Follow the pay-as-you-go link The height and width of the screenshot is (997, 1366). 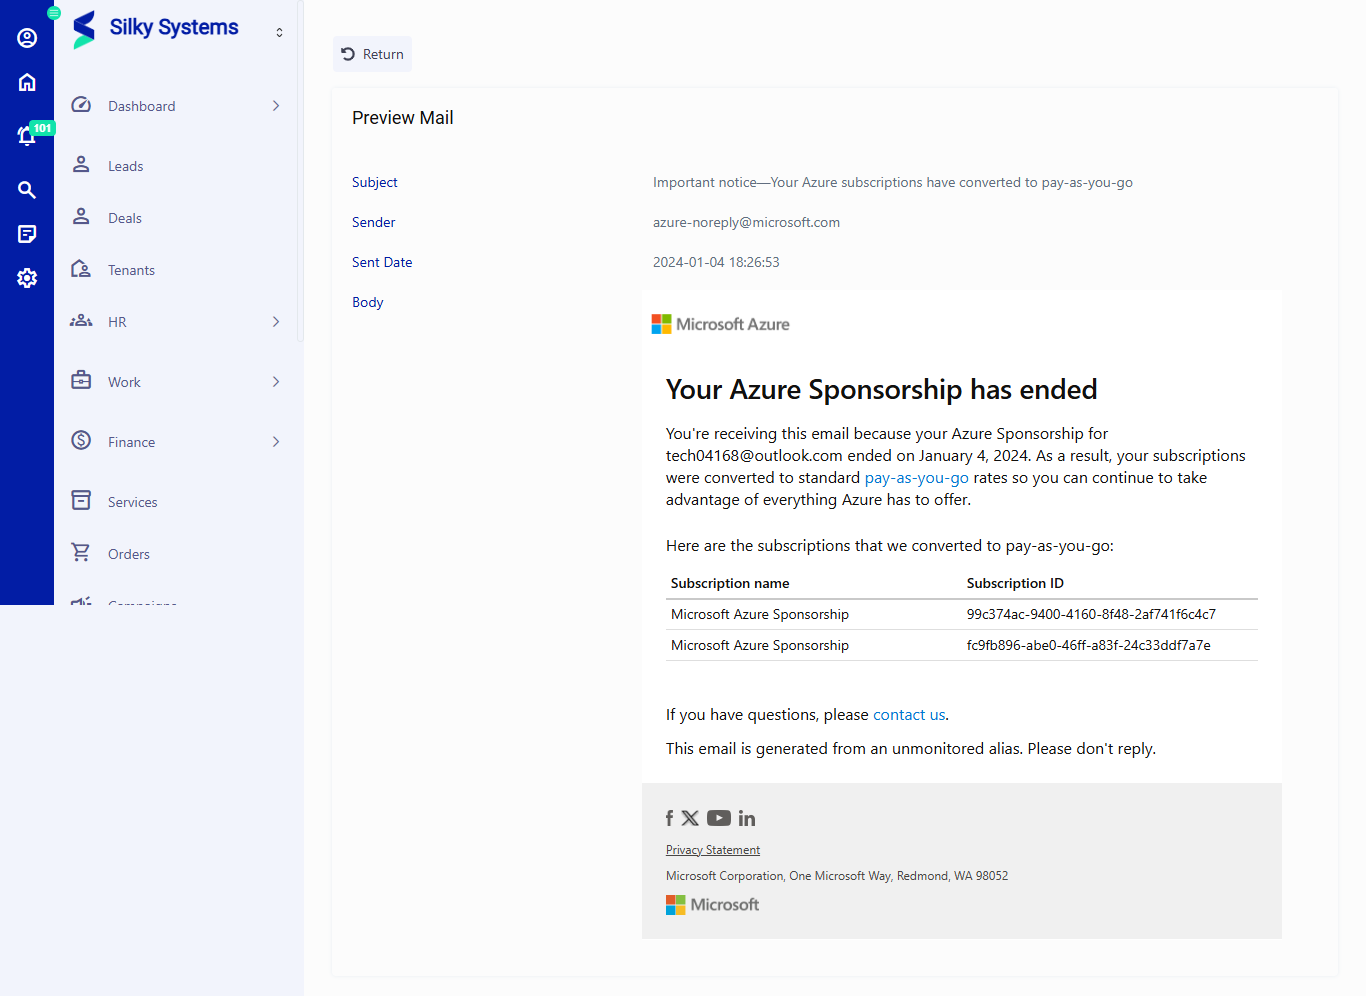click(916, 478)
